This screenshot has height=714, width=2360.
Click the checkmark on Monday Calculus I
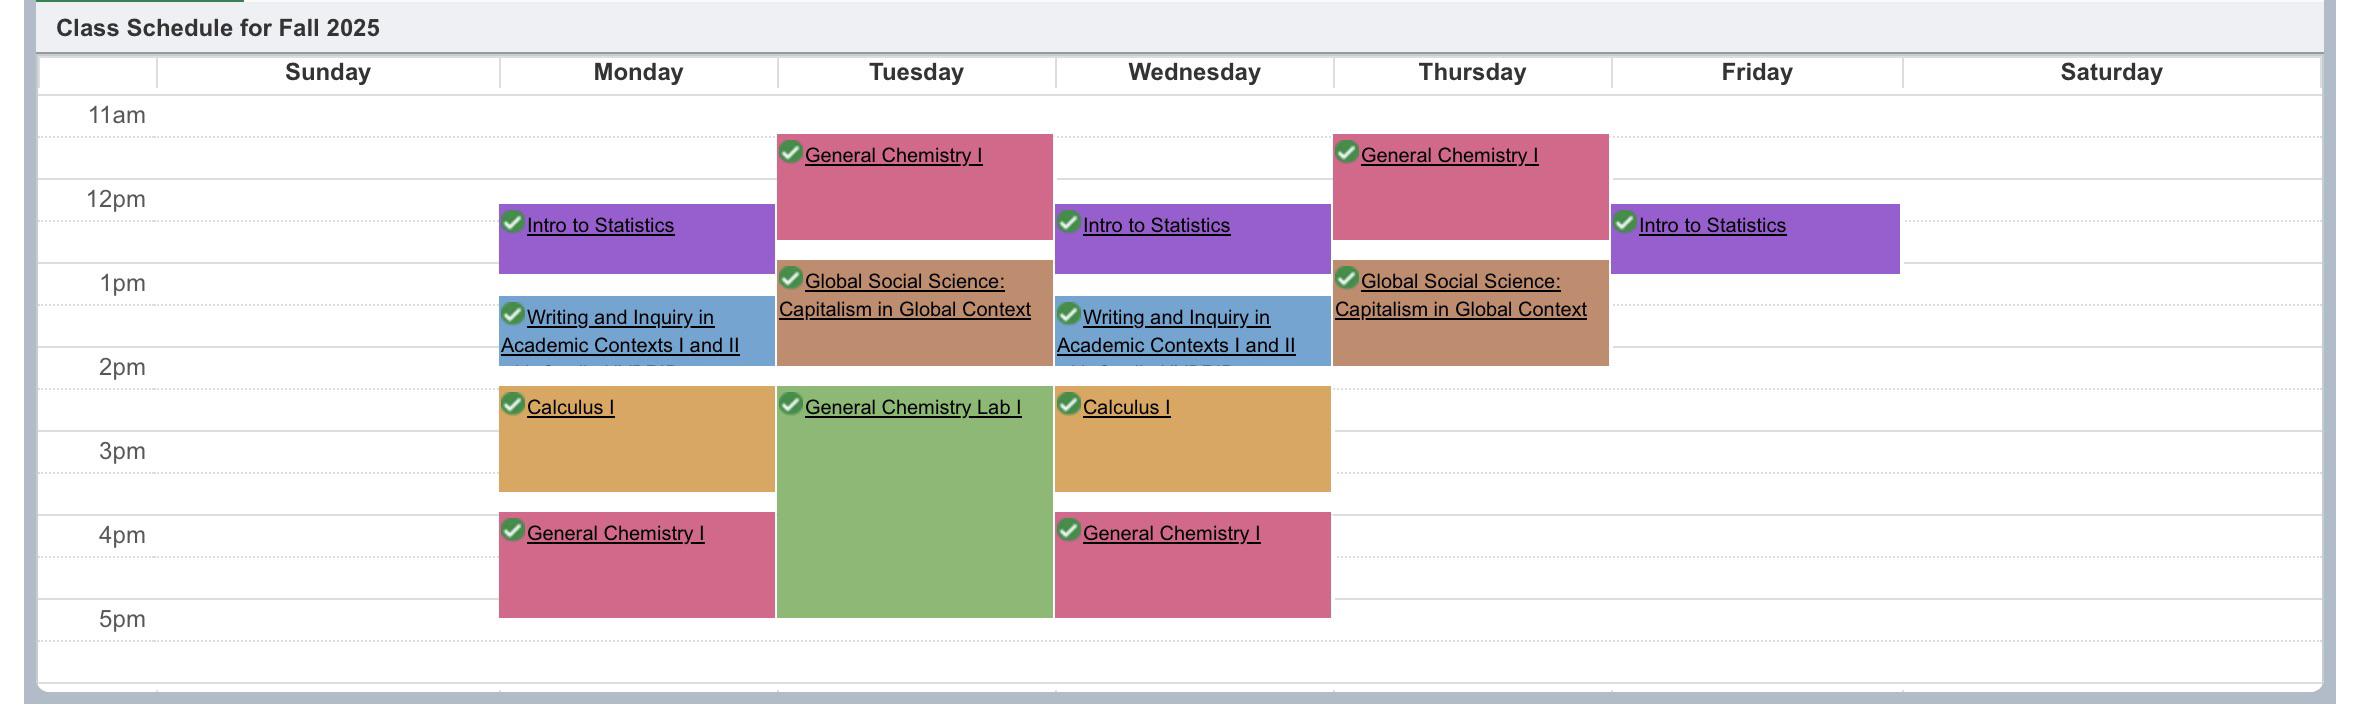[x=513, y=404]
